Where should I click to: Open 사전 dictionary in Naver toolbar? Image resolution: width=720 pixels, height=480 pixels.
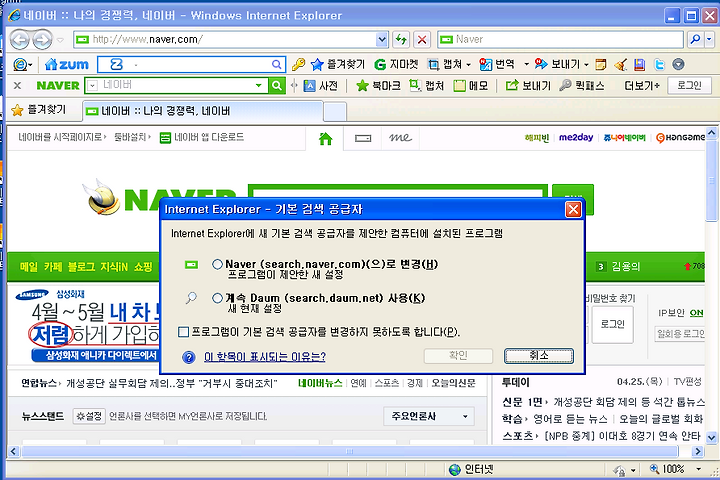click(x=321, y=85)
